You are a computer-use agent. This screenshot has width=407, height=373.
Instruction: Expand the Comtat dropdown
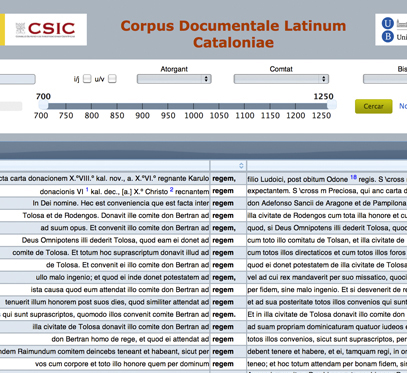pyautogui.click(x=281, y=79)
